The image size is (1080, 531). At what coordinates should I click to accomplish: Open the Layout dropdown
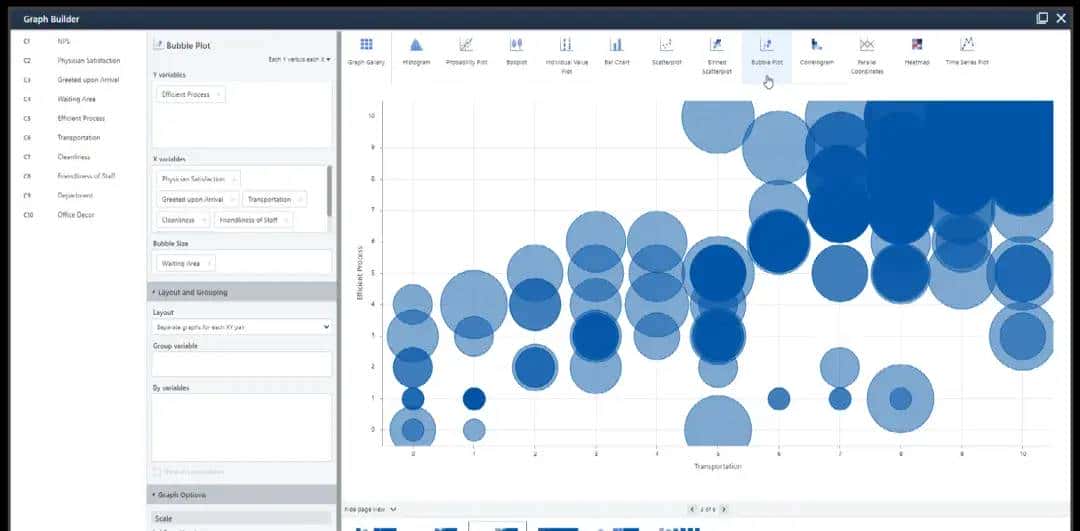[241, 327]
